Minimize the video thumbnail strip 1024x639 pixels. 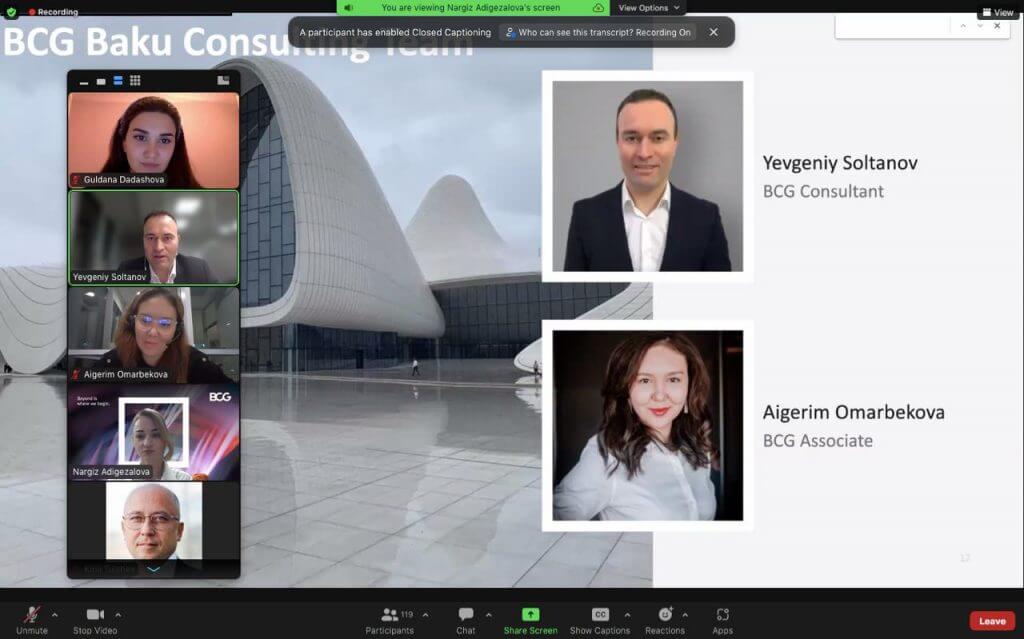[x=84, y=82]
